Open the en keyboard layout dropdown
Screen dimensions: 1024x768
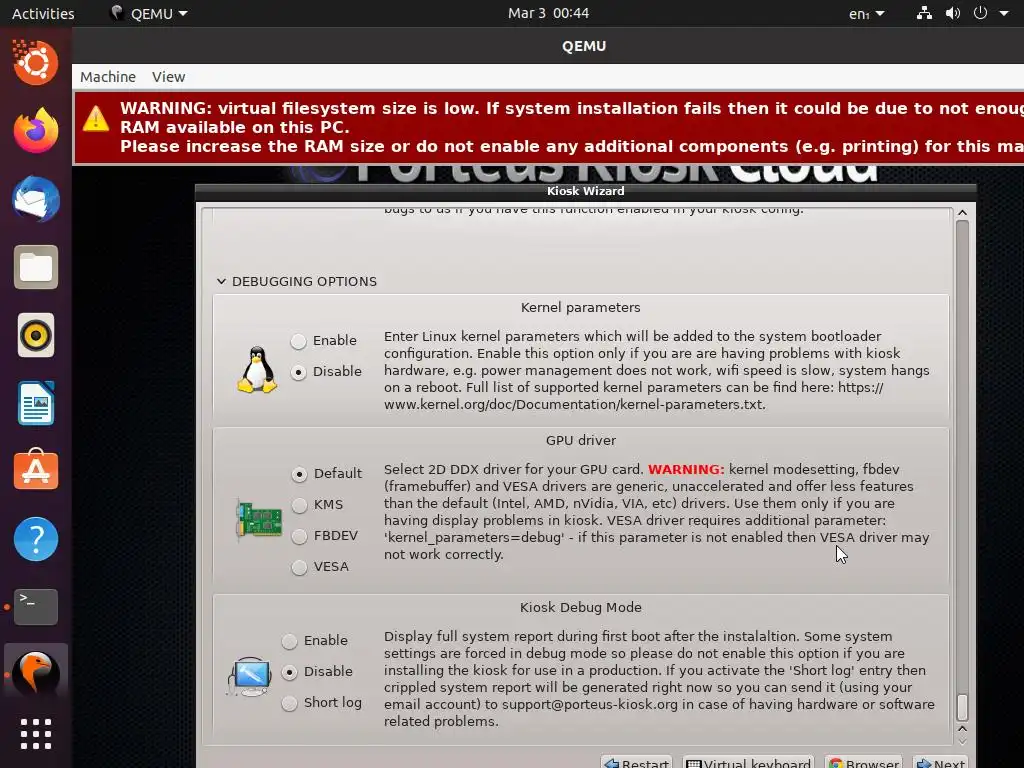867,13
